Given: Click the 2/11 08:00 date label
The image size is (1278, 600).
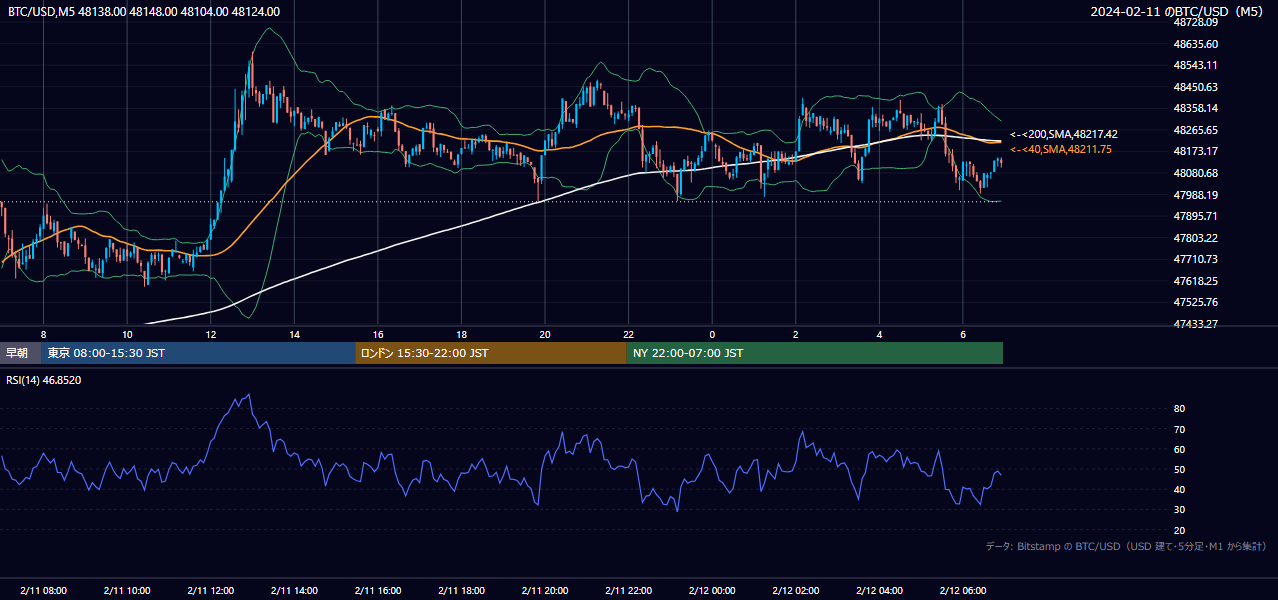Looking at the screenshot, I should (43, 591).
